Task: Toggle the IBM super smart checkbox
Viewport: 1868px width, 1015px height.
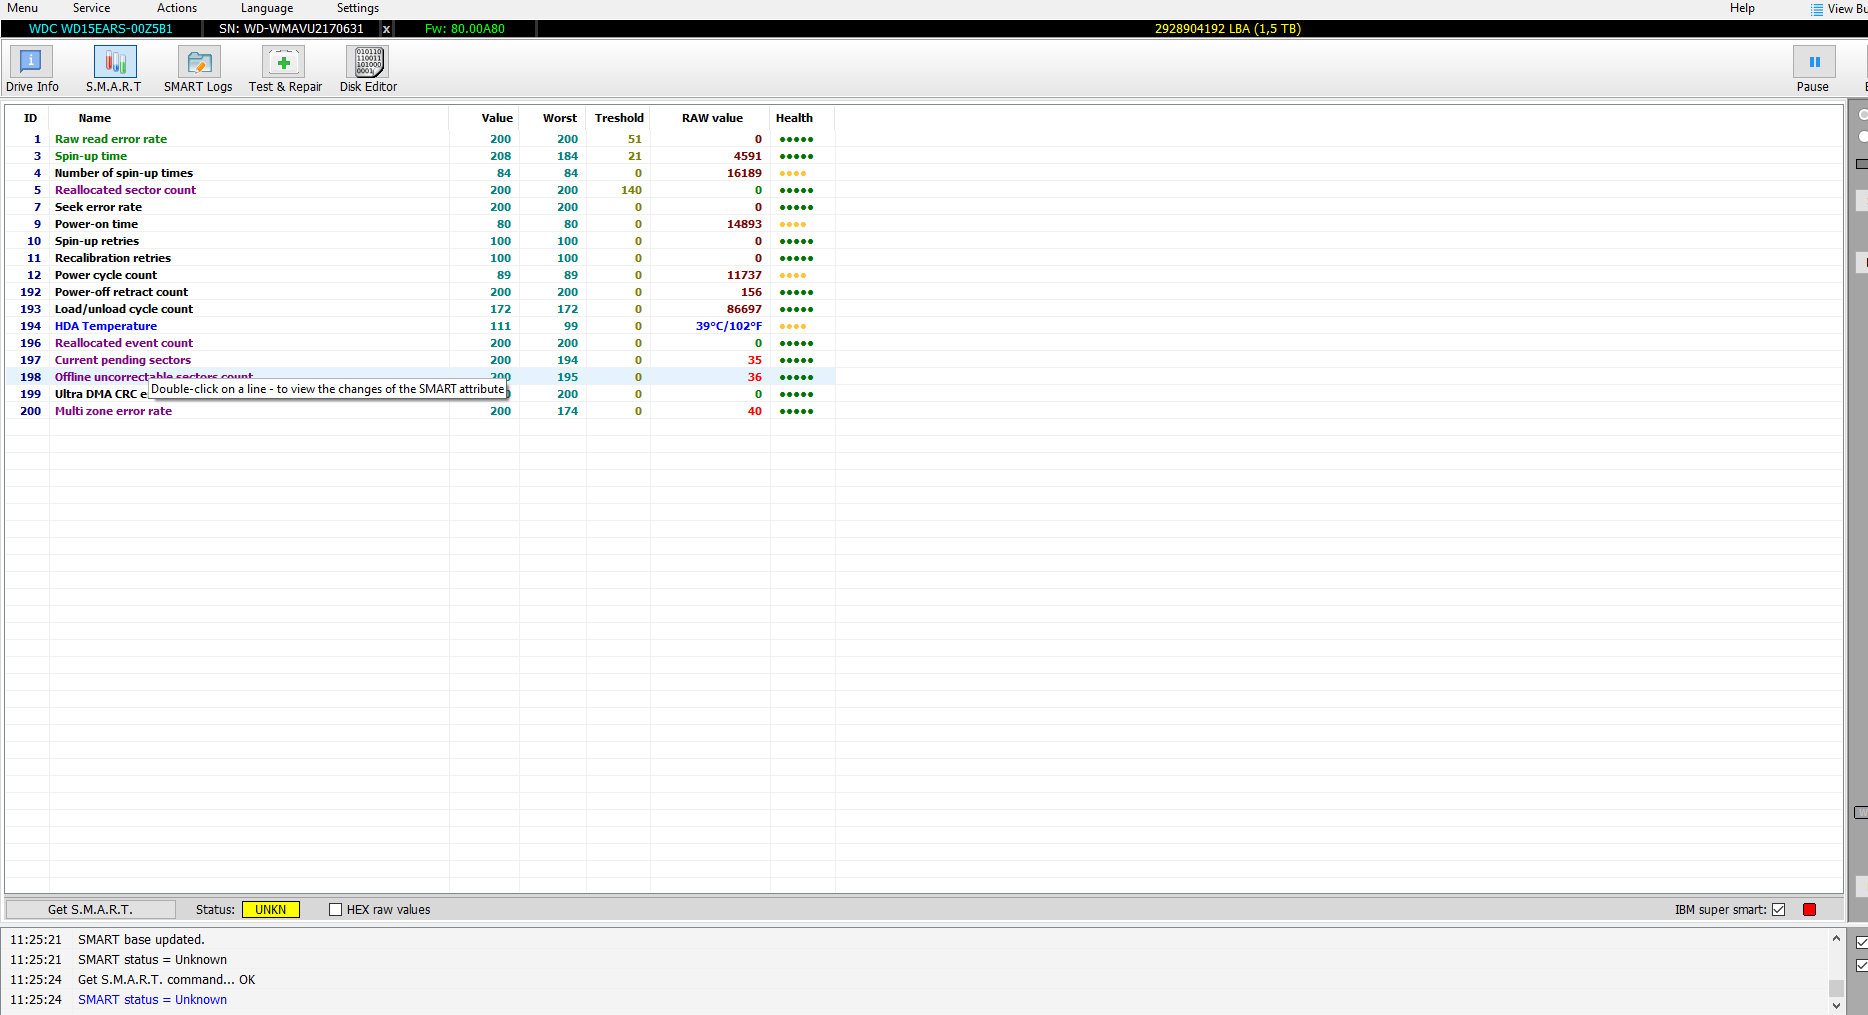Action: pyautogui.click(x=1778, y=909)
